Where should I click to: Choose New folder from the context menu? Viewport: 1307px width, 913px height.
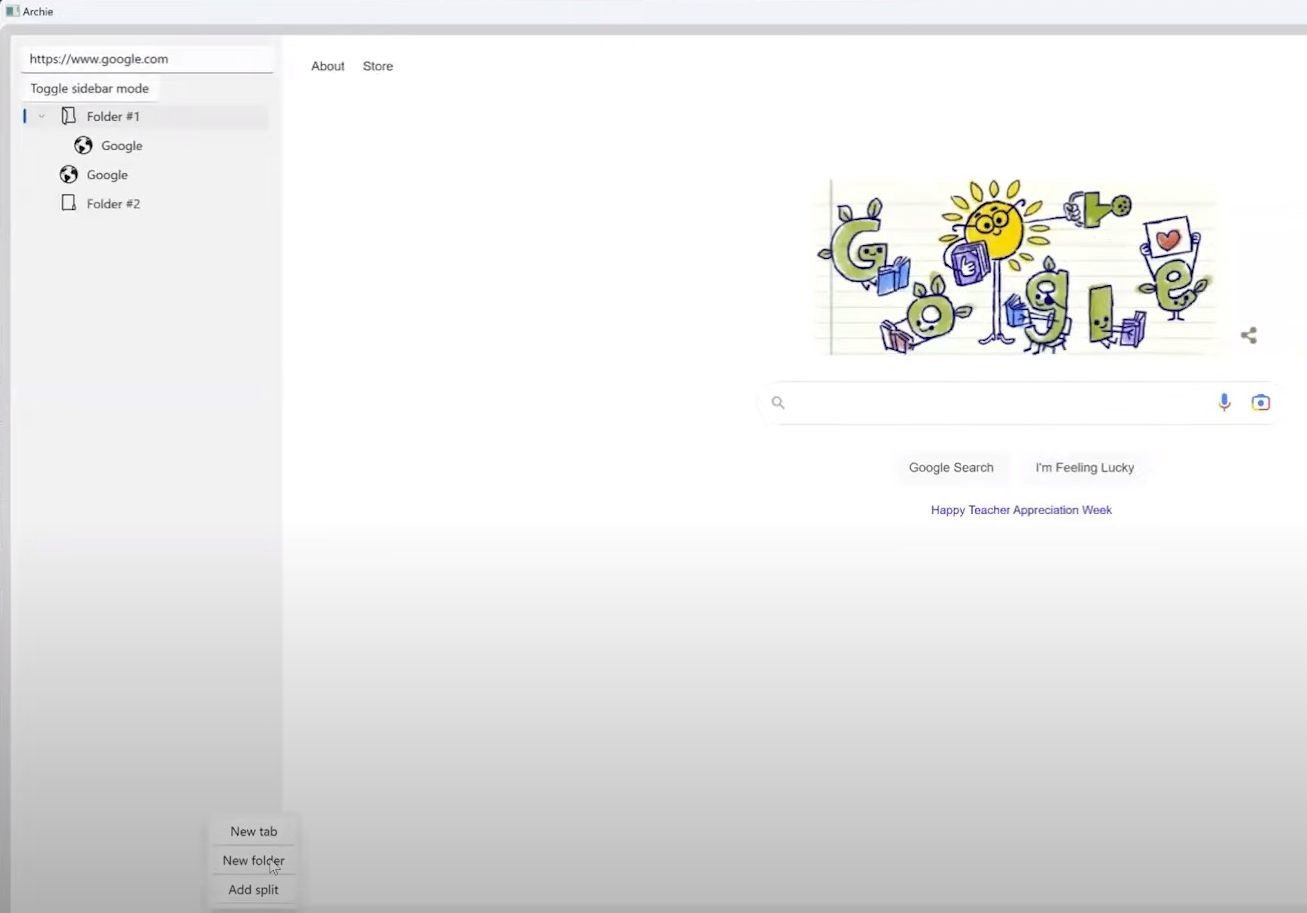(x=253, y=860)
